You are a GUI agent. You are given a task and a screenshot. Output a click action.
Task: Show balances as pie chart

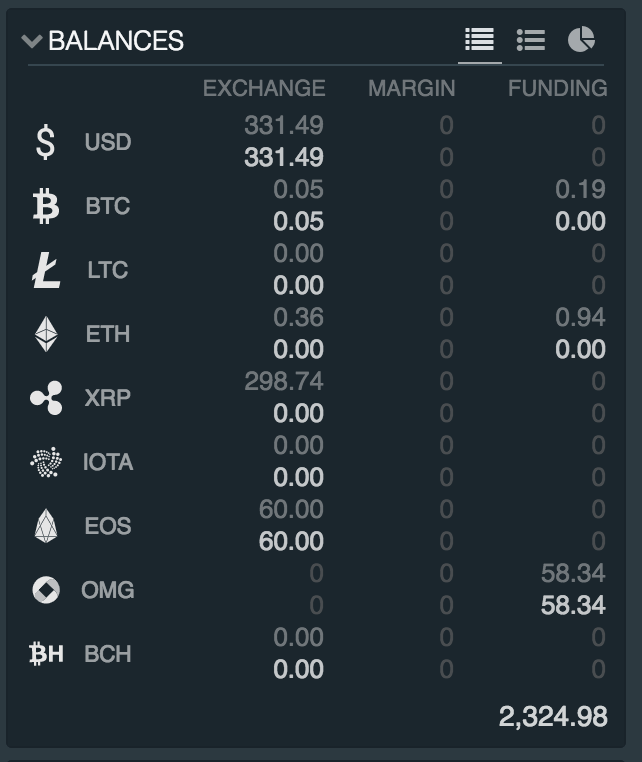pos(581,40)
